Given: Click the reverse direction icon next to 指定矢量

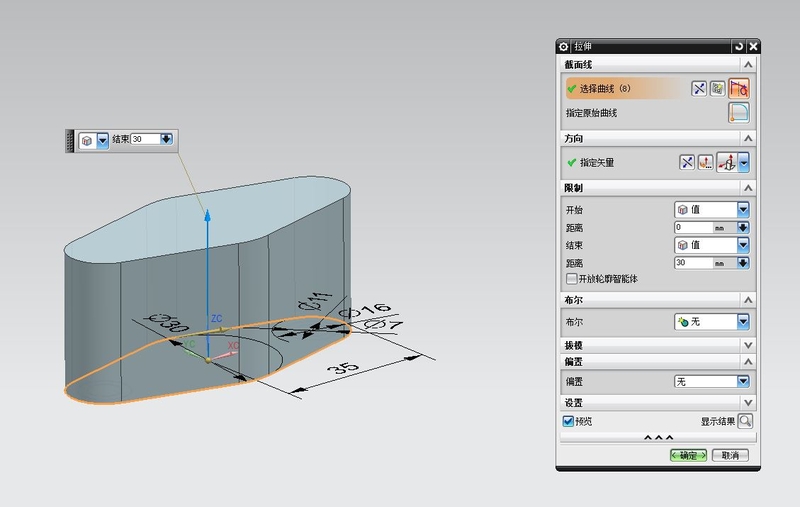Looking at the screenshot, I should 687,162.
